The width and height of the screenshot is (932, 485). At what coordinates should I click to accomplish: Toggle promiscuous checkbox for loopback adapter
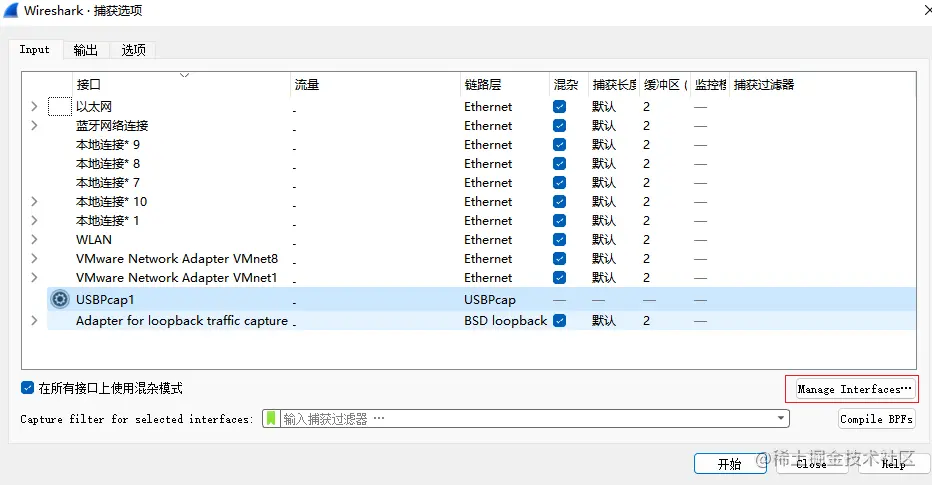pos(559,320)
